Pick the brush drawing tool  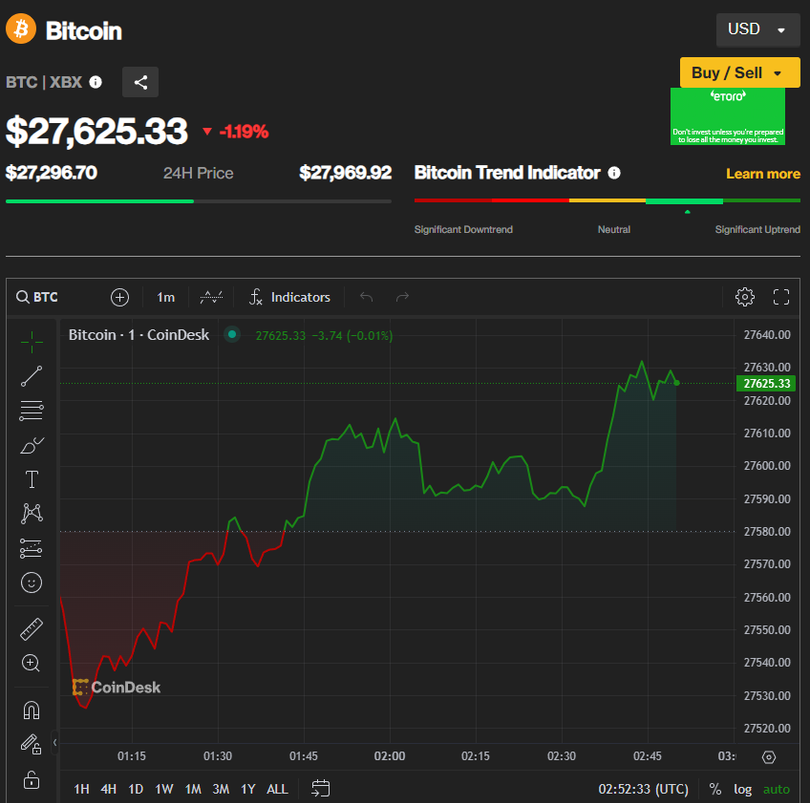coord(32,445)
